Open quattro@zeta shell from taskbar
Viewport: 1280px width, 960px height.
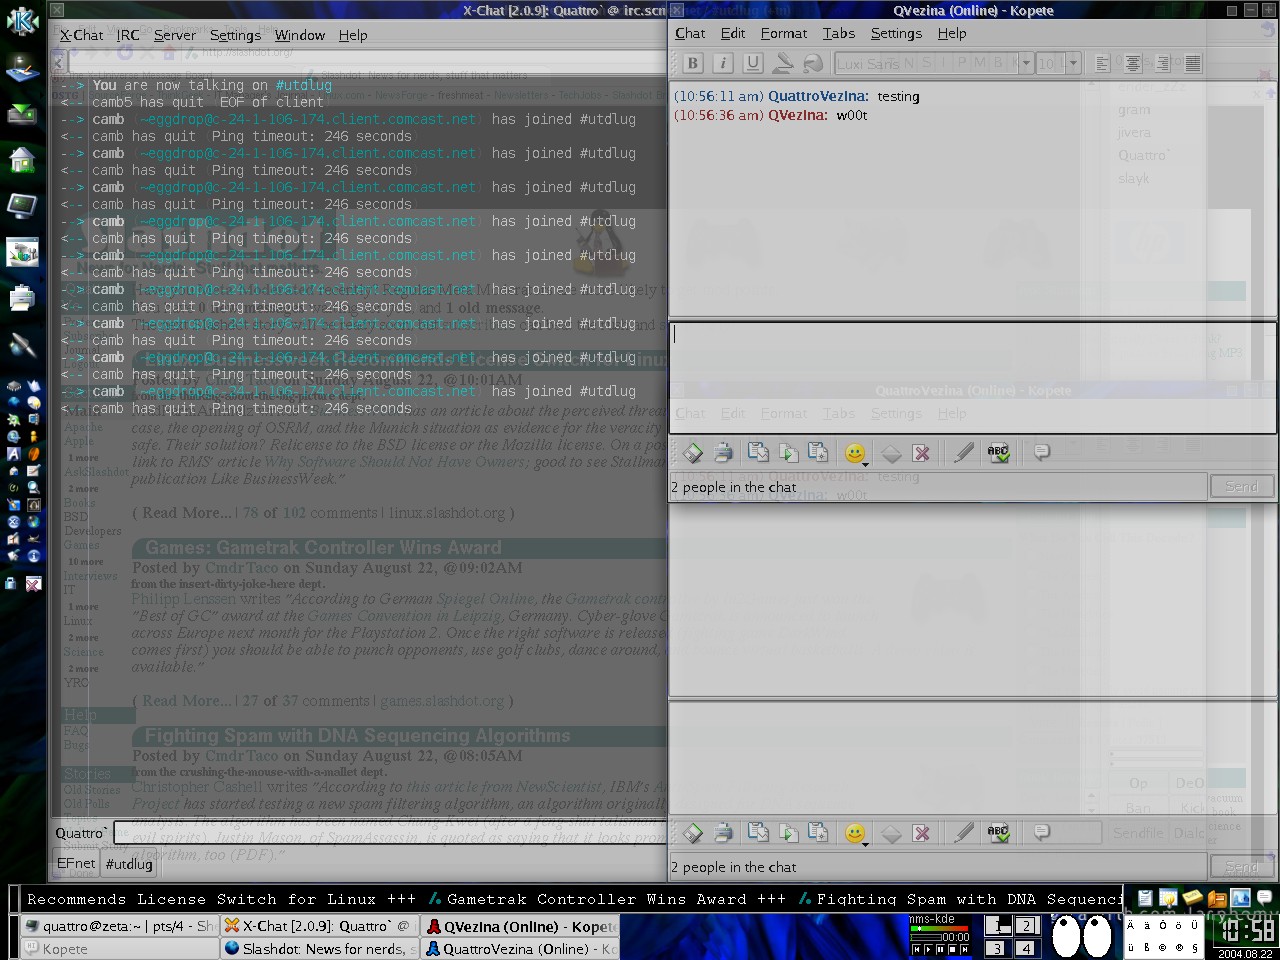tap(120, 926)
